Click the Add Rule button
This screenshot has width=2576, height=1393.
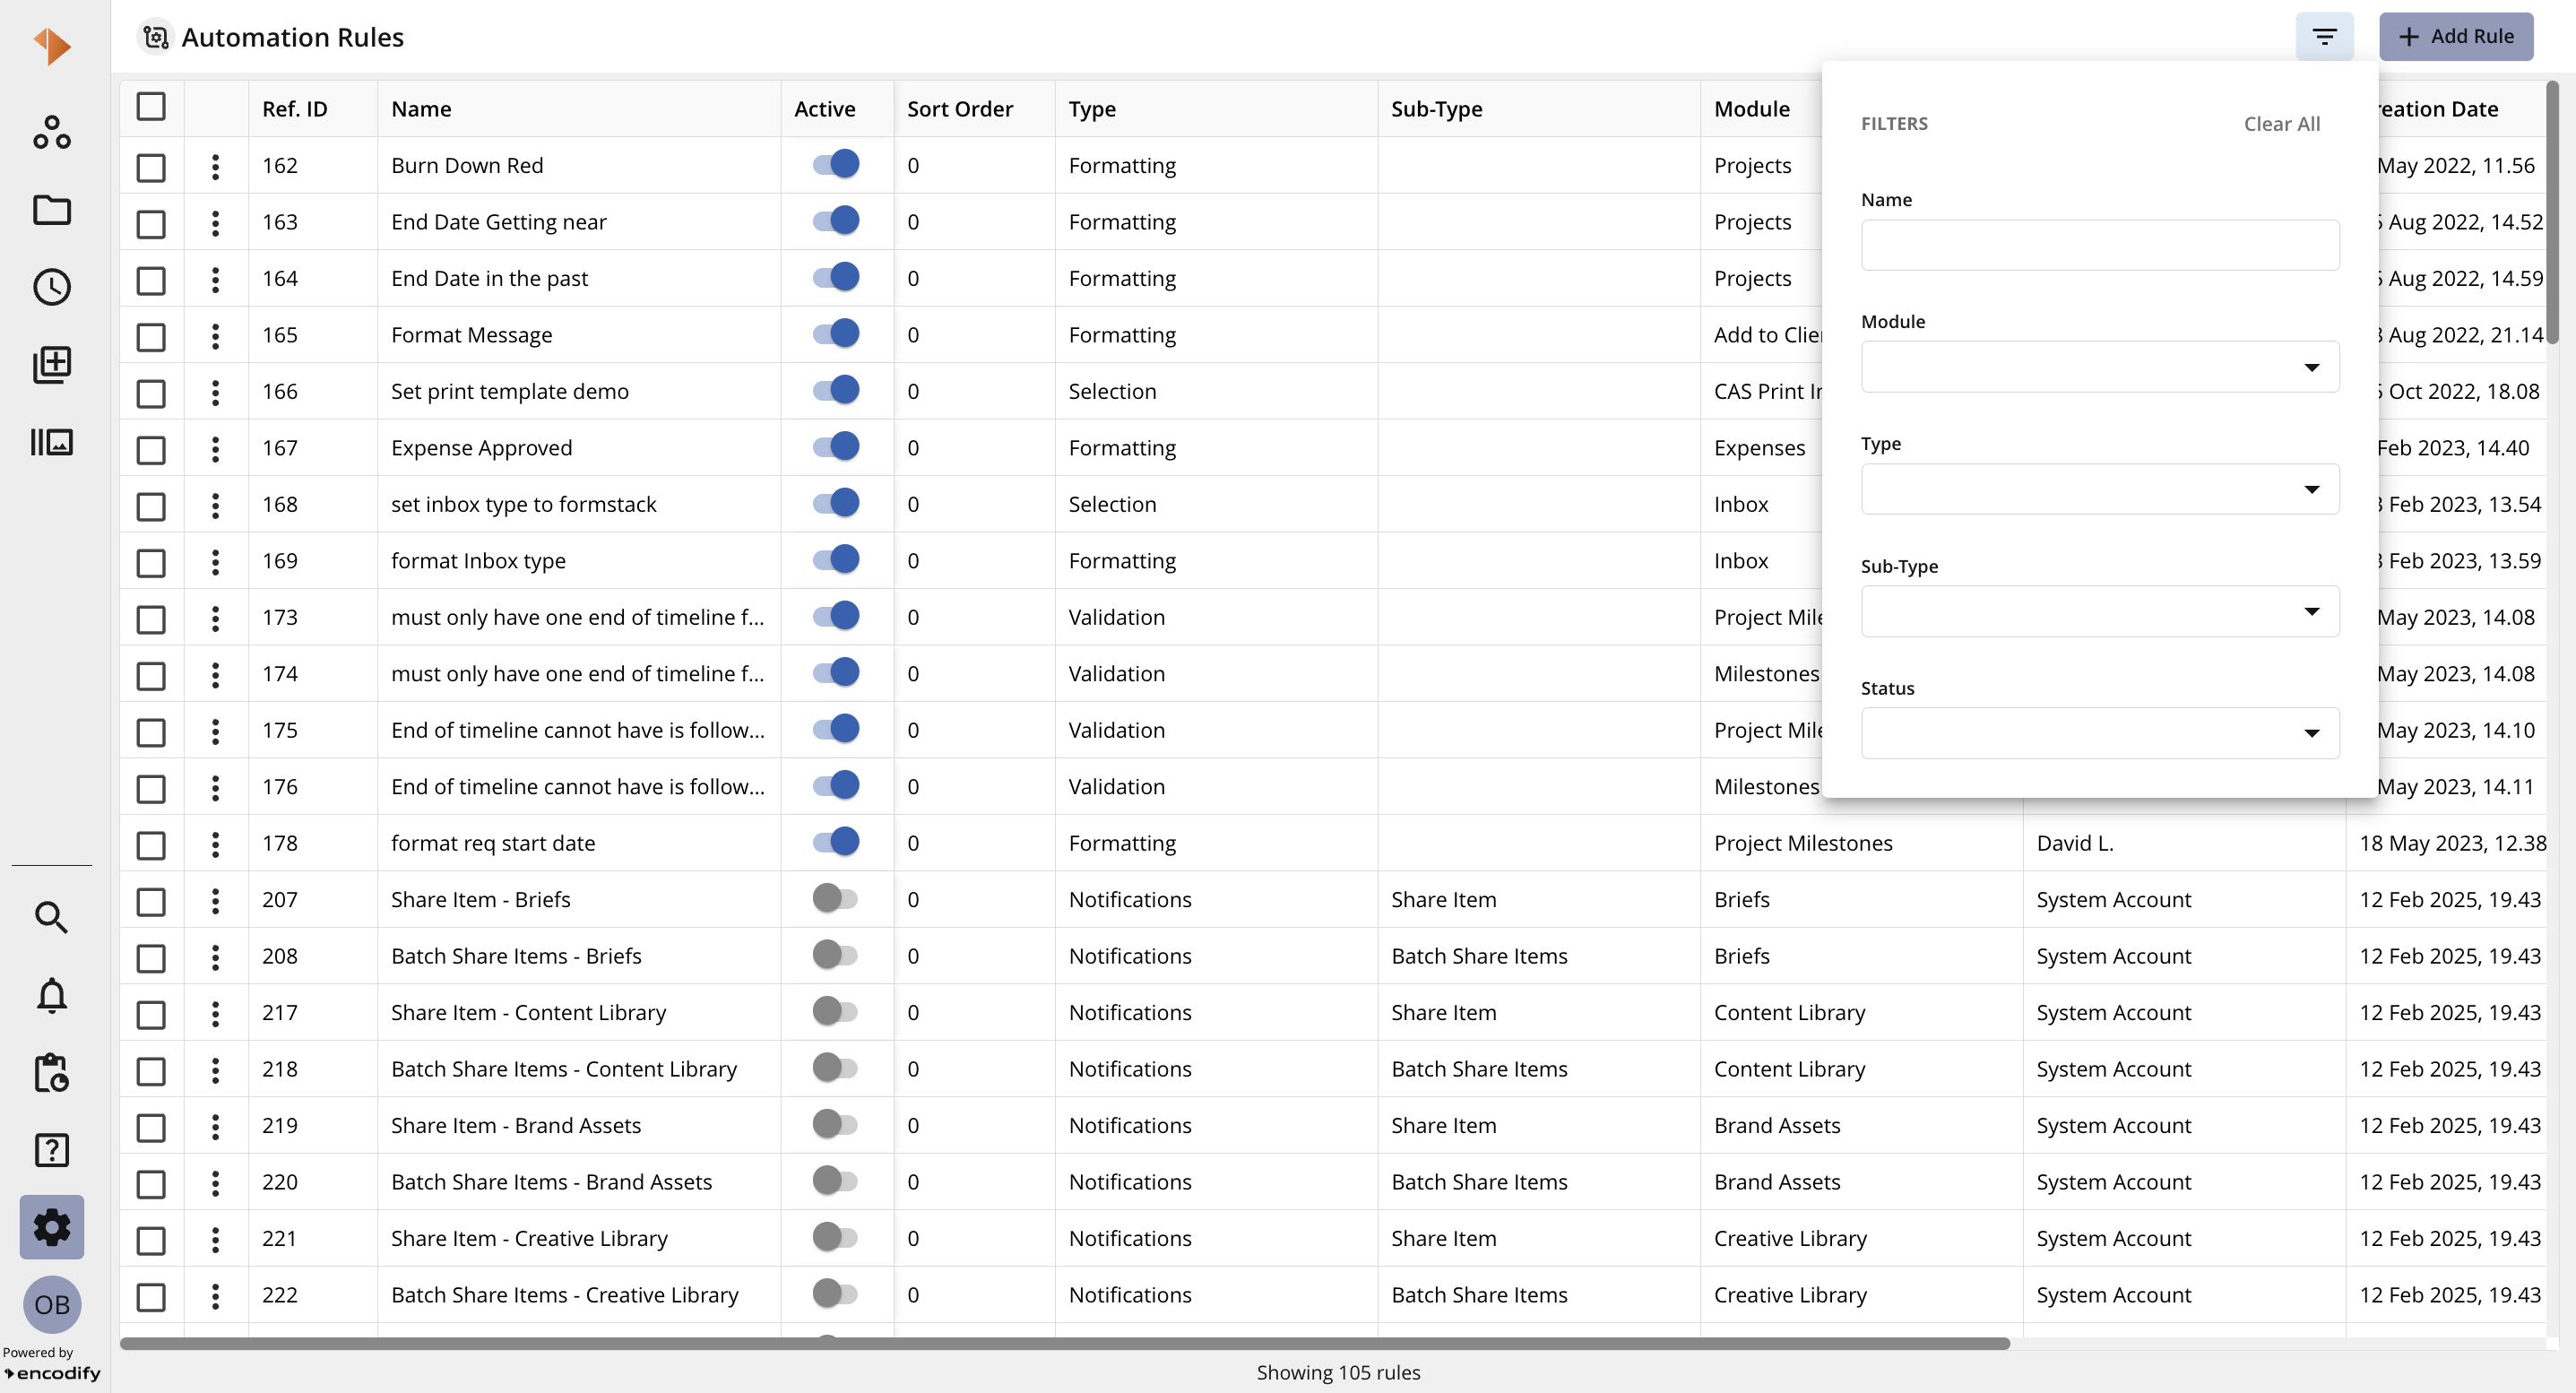(2456, 37)
